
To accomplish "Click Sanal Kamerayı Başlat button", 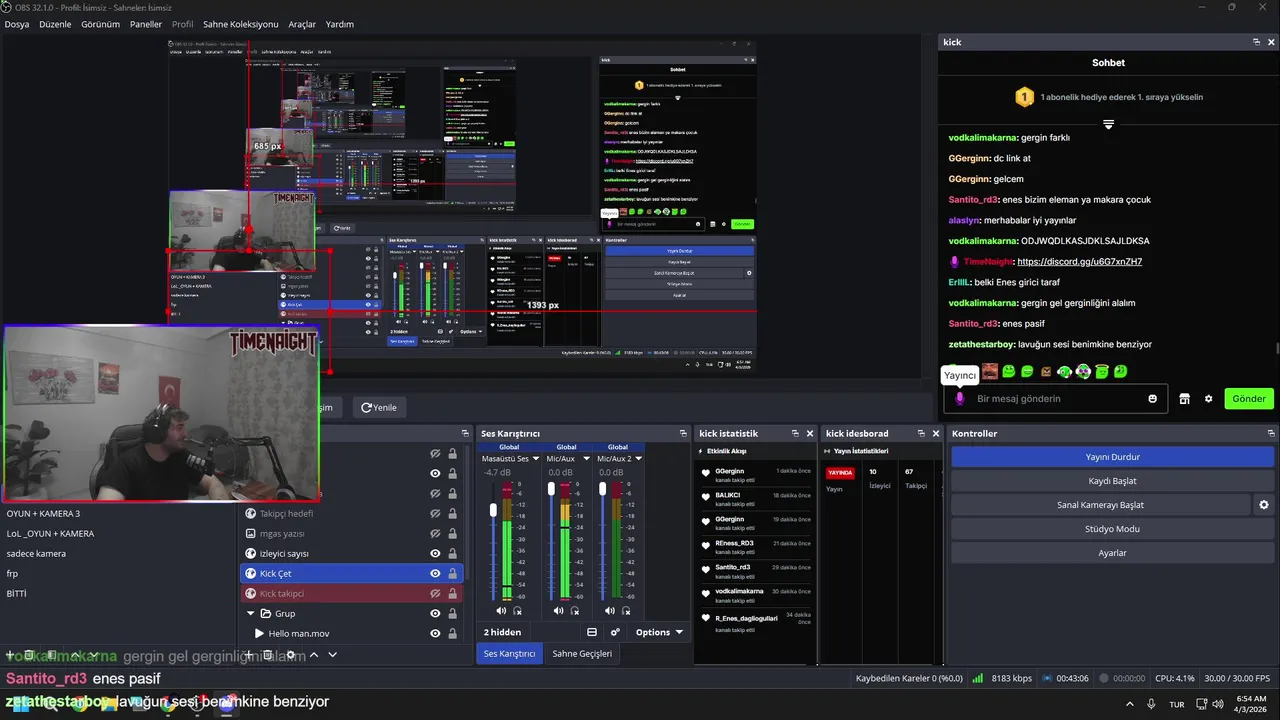I will coord(1100,505).
